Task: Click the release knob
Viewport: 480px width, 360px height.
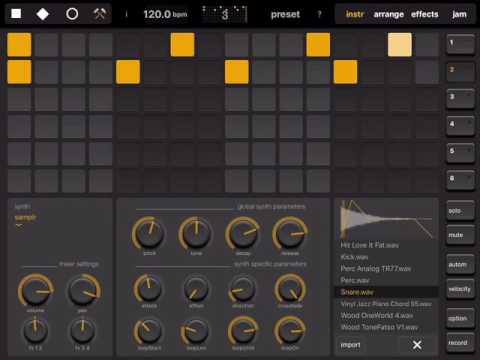Action: click(290, 233)
